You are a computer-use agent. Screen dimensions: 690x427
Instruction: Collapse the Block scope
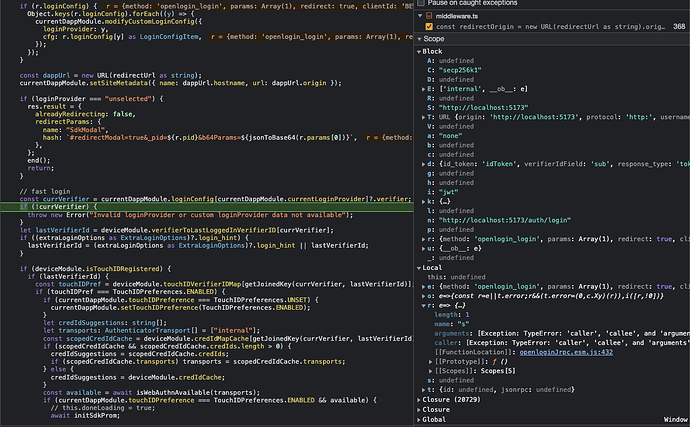coord(419,52)
